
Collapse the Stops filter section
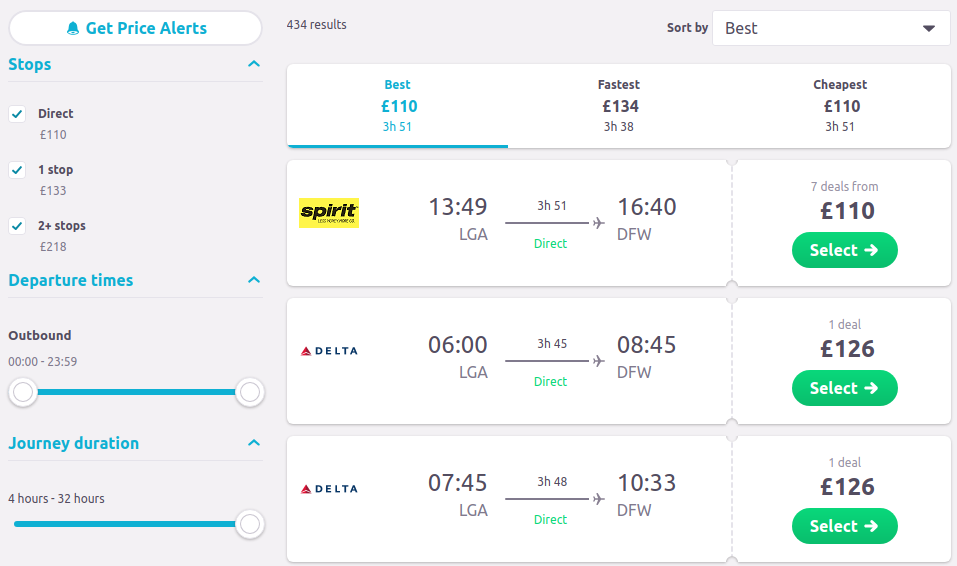pyautogui.click(x=254, y=65)
